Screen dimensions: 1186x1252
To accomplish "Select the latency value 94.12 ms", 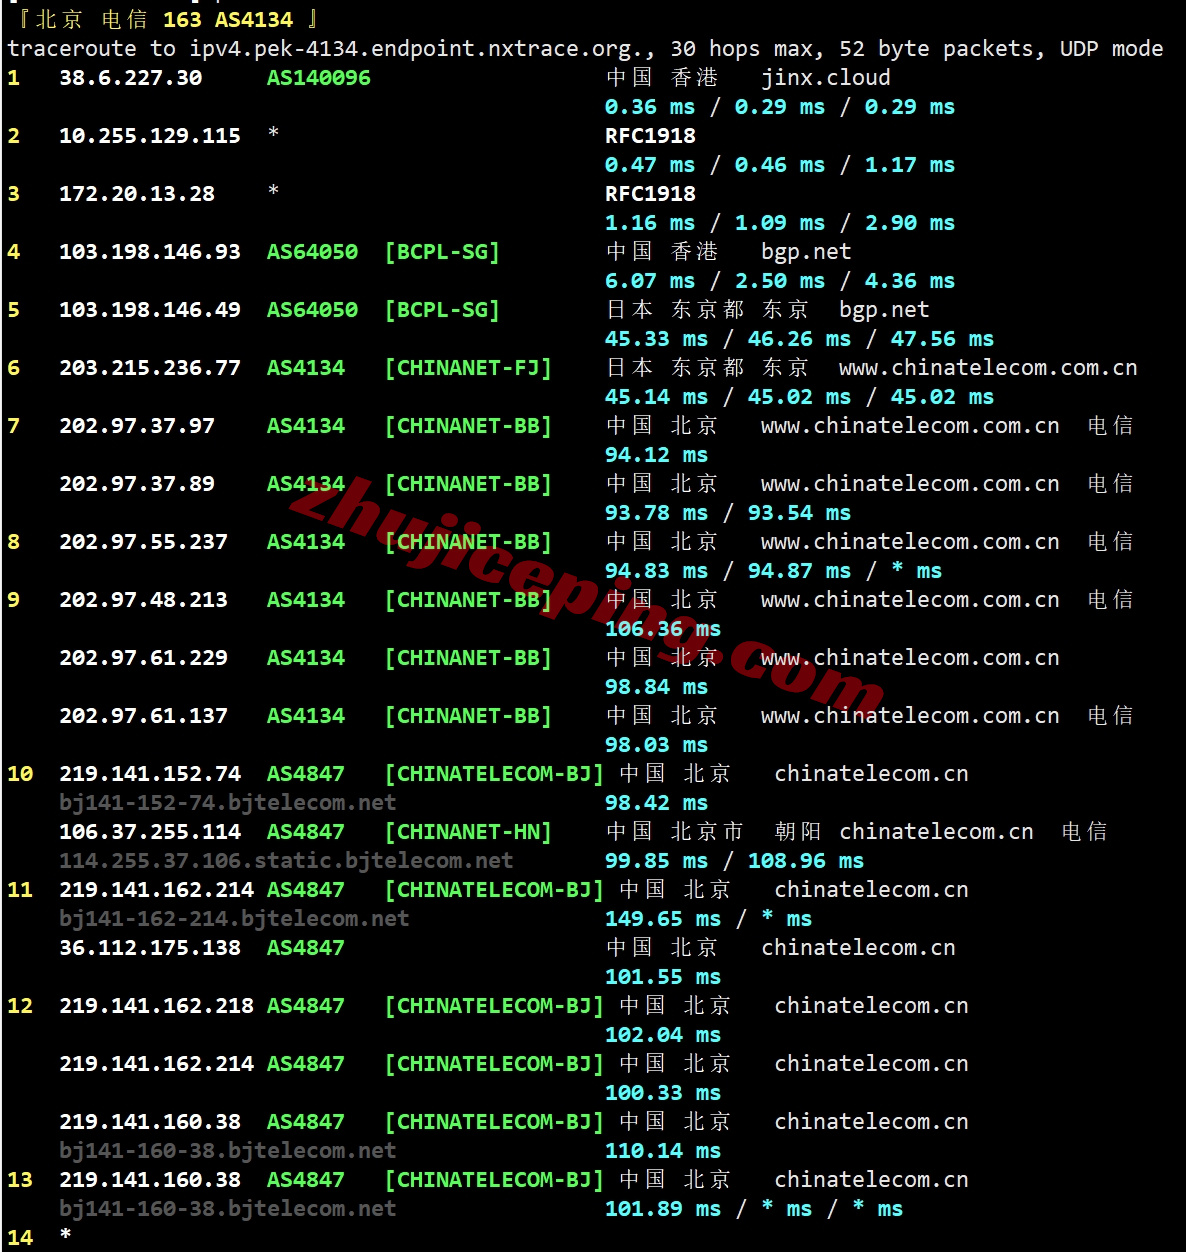I will click(x=656, y=455).
